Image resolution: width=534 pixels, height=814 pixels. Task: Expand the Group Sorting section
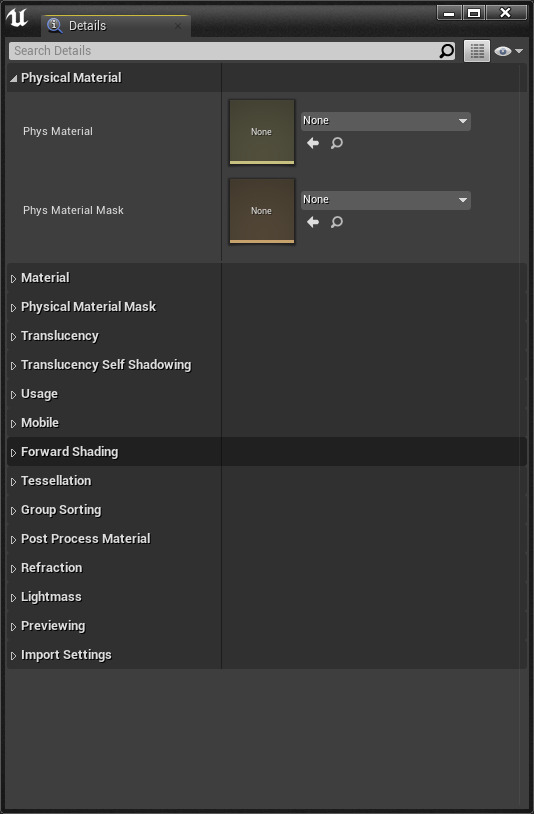coord(13,511)
